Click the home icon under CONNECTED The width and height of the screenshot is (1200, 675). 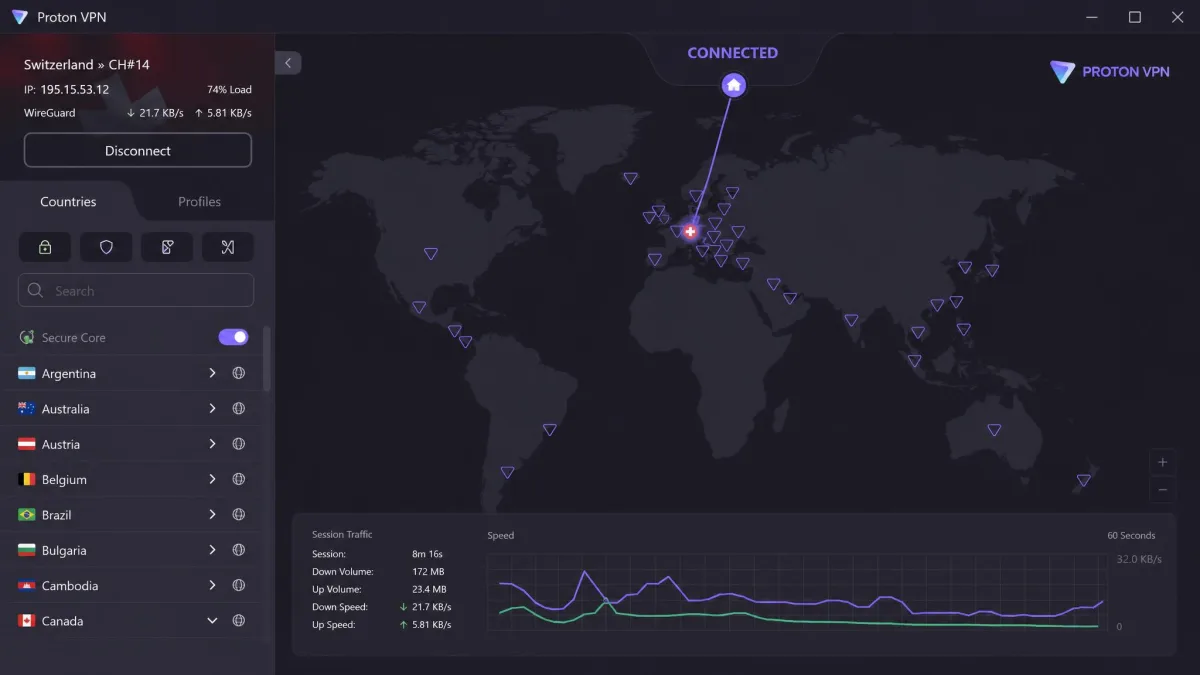point(734,85)
